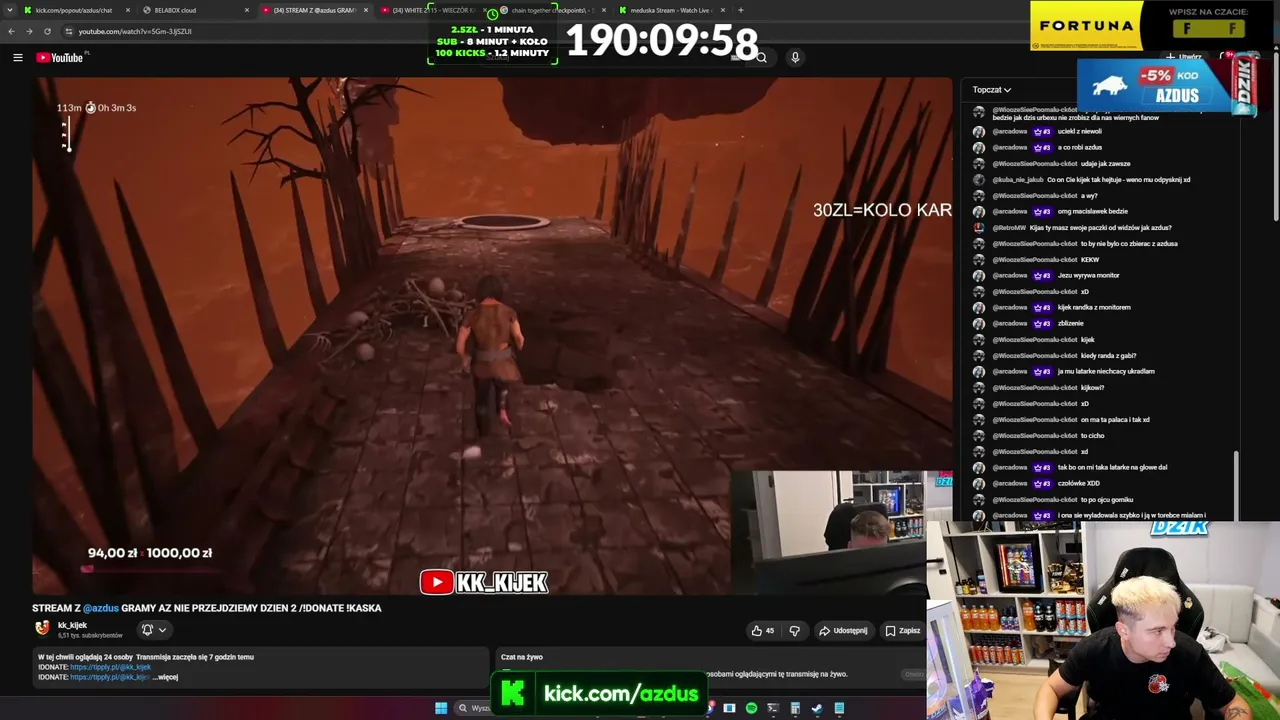Click the '6,51 tys. subskrybentów' subscriber count
Screen dimensions: 1280x720
tap(90, 635)
